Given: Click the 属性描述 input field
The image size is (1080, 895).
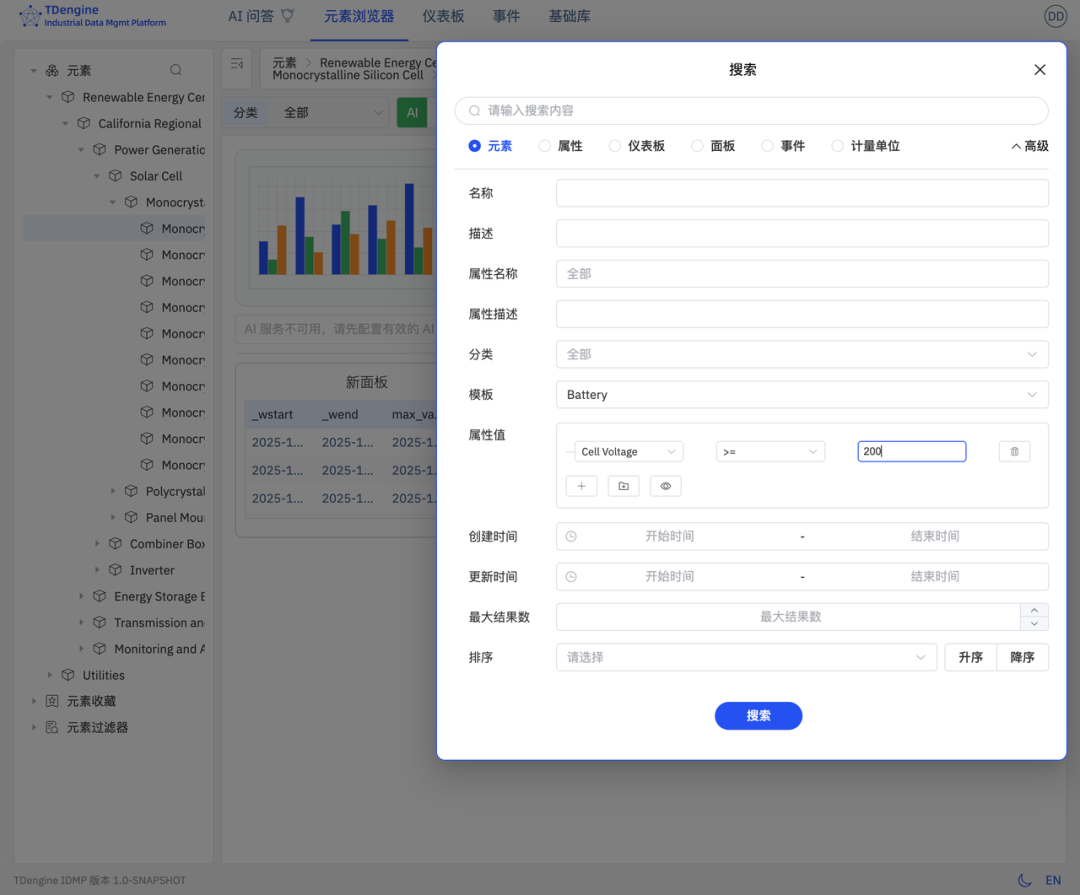Looking at the screenshot, I should (x=802, y=314).
